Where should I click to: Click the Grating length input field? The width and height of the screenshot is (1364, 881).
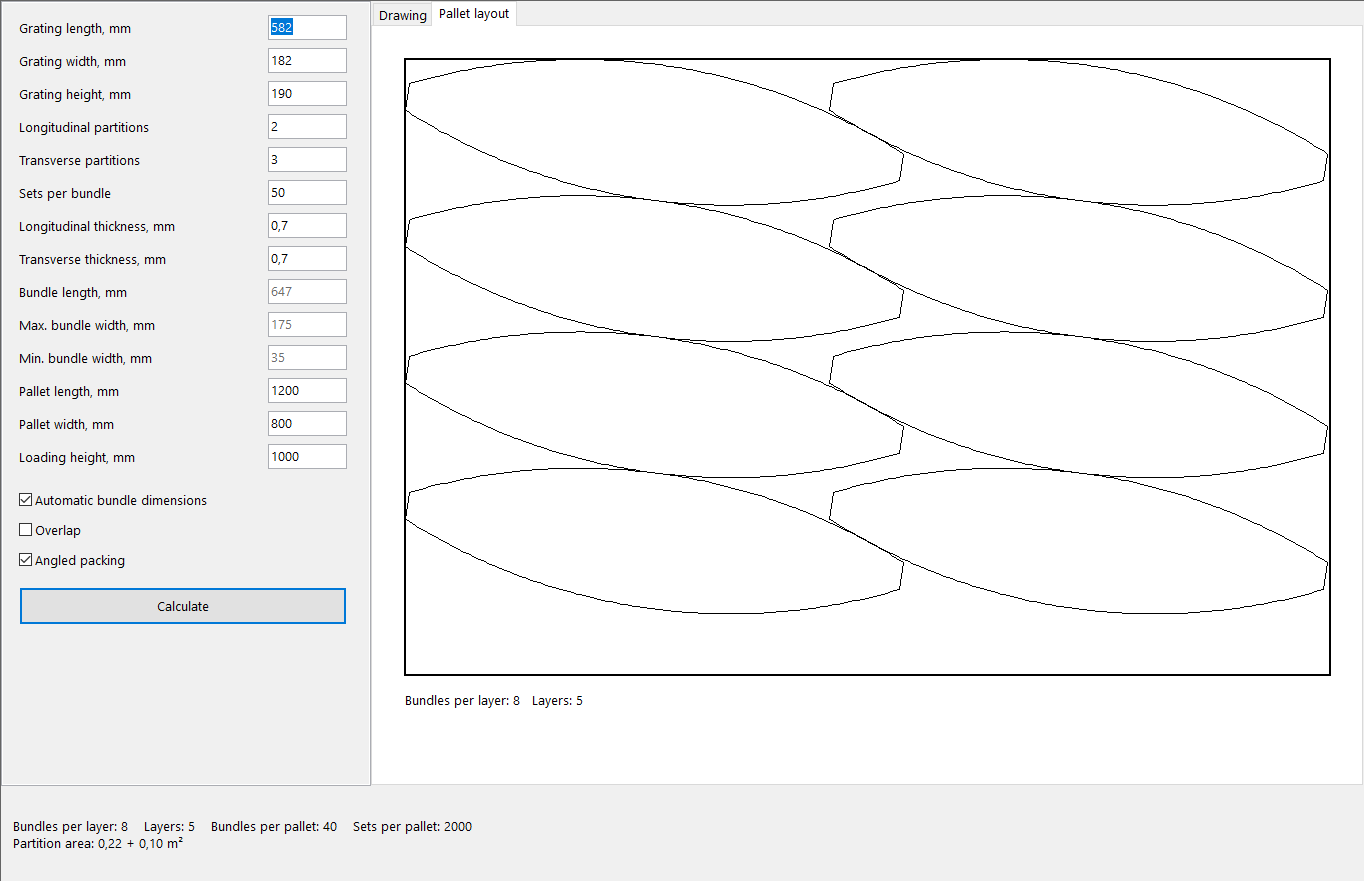tap(307, 28)
